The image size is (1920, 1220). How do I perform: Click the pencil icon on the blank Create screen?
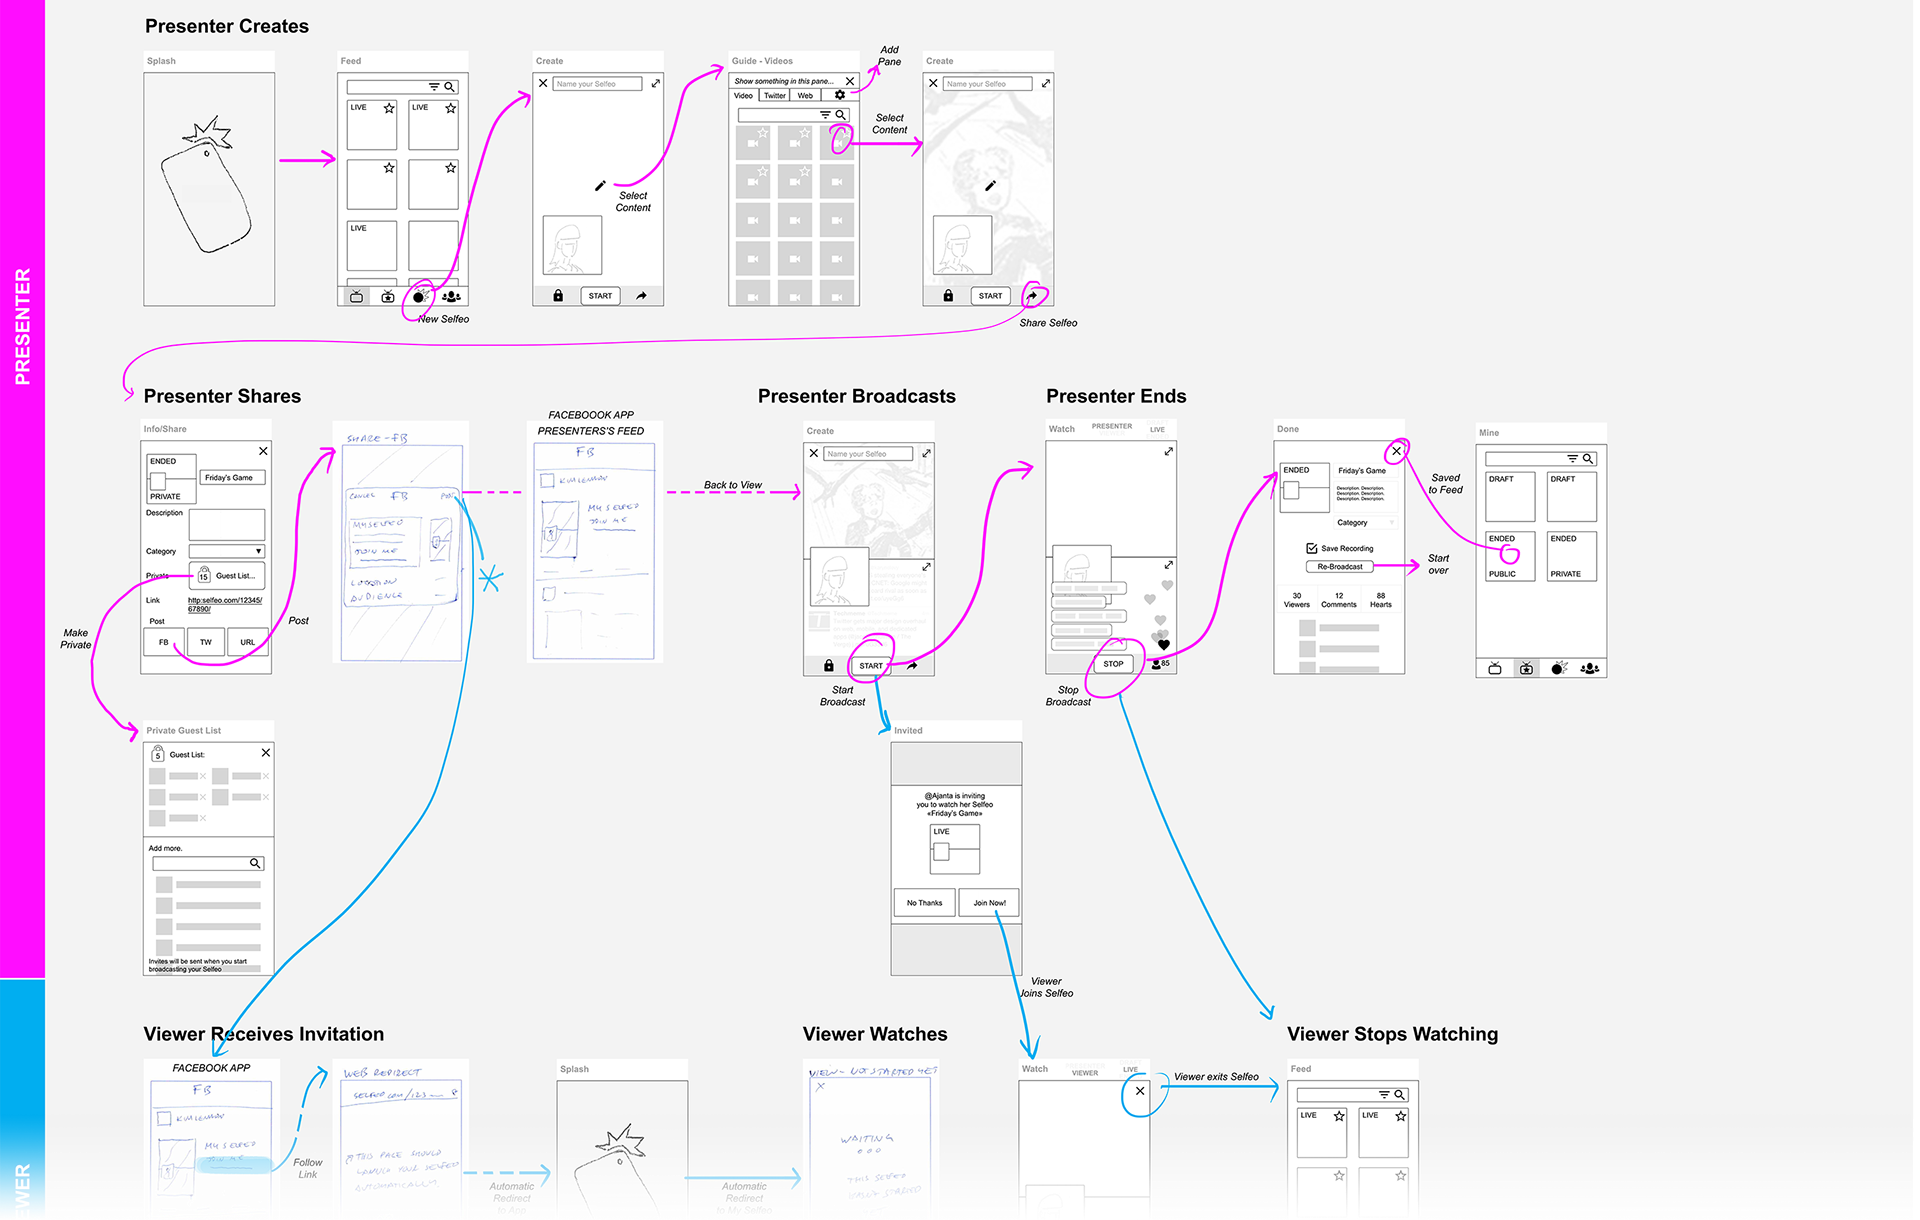pos(600,186)
